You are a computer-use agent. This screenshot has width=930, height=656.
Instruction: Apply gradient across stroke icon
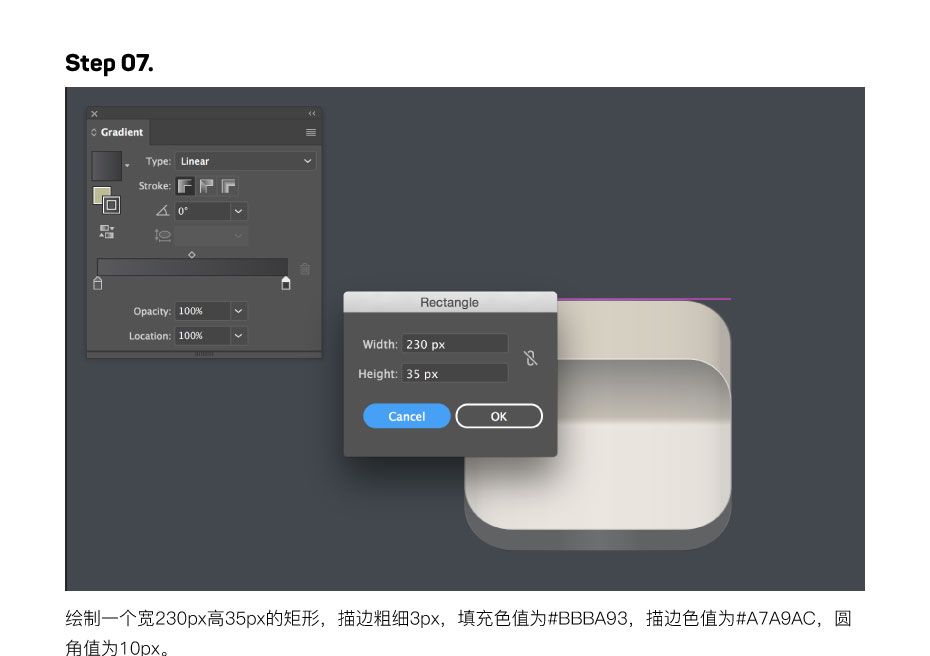(x=228, y=186)
